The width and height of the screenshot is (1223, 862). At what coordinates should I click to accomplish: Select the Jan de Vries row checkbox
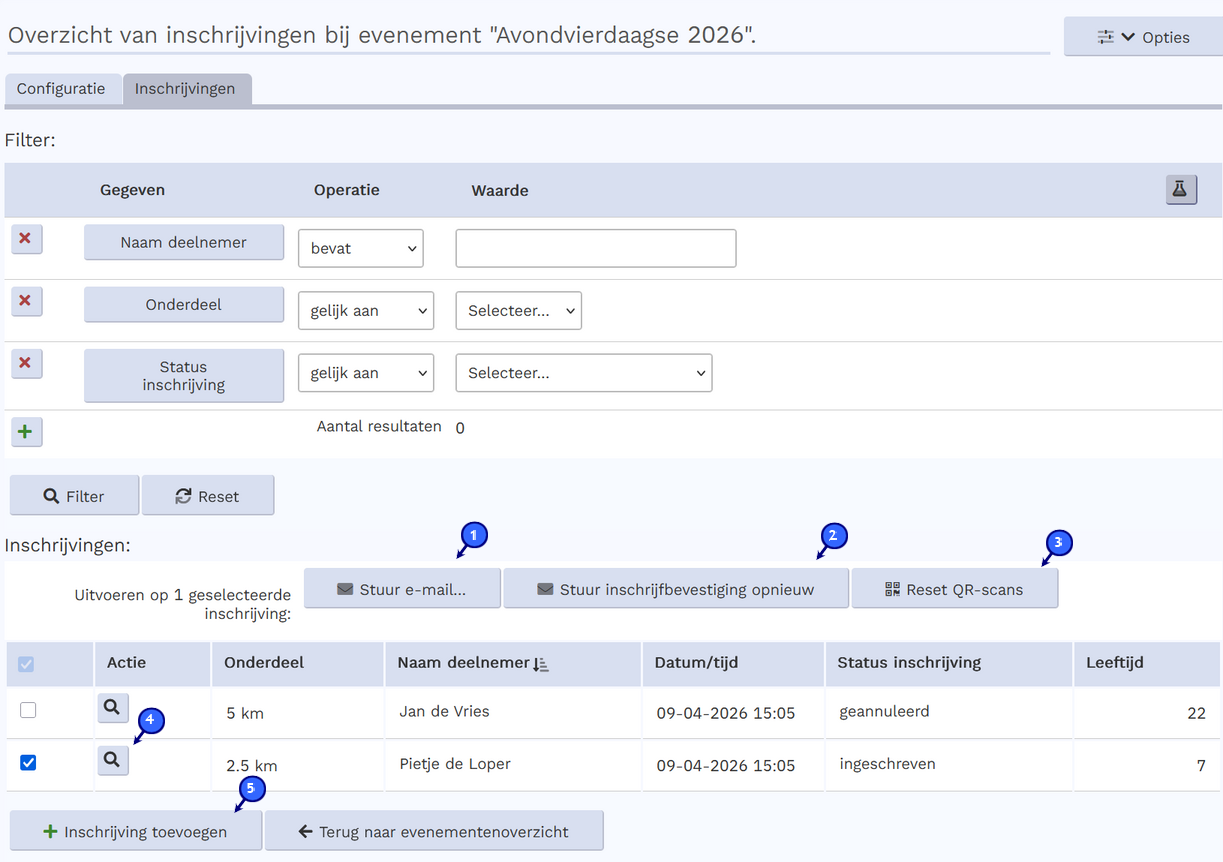(x=28, y=710)
